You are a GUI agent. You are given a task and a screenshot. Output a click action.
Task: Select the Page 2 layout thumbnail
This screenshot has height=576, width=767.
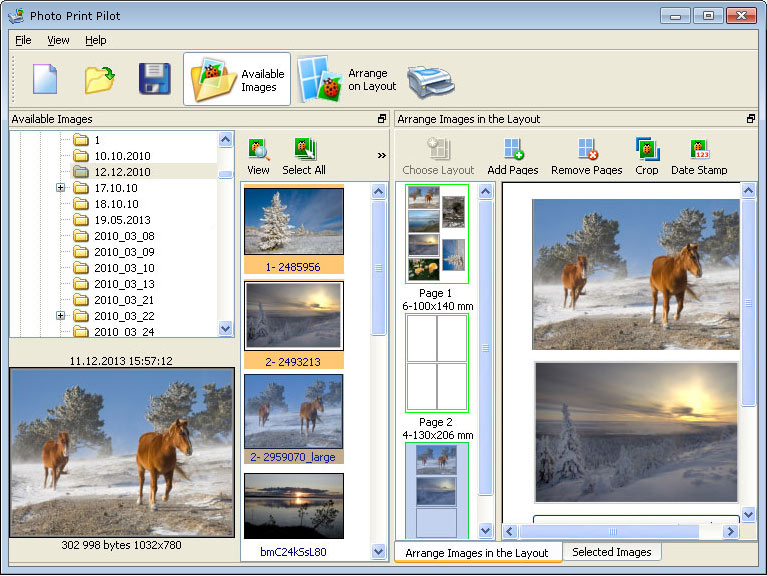pos(437,362)
